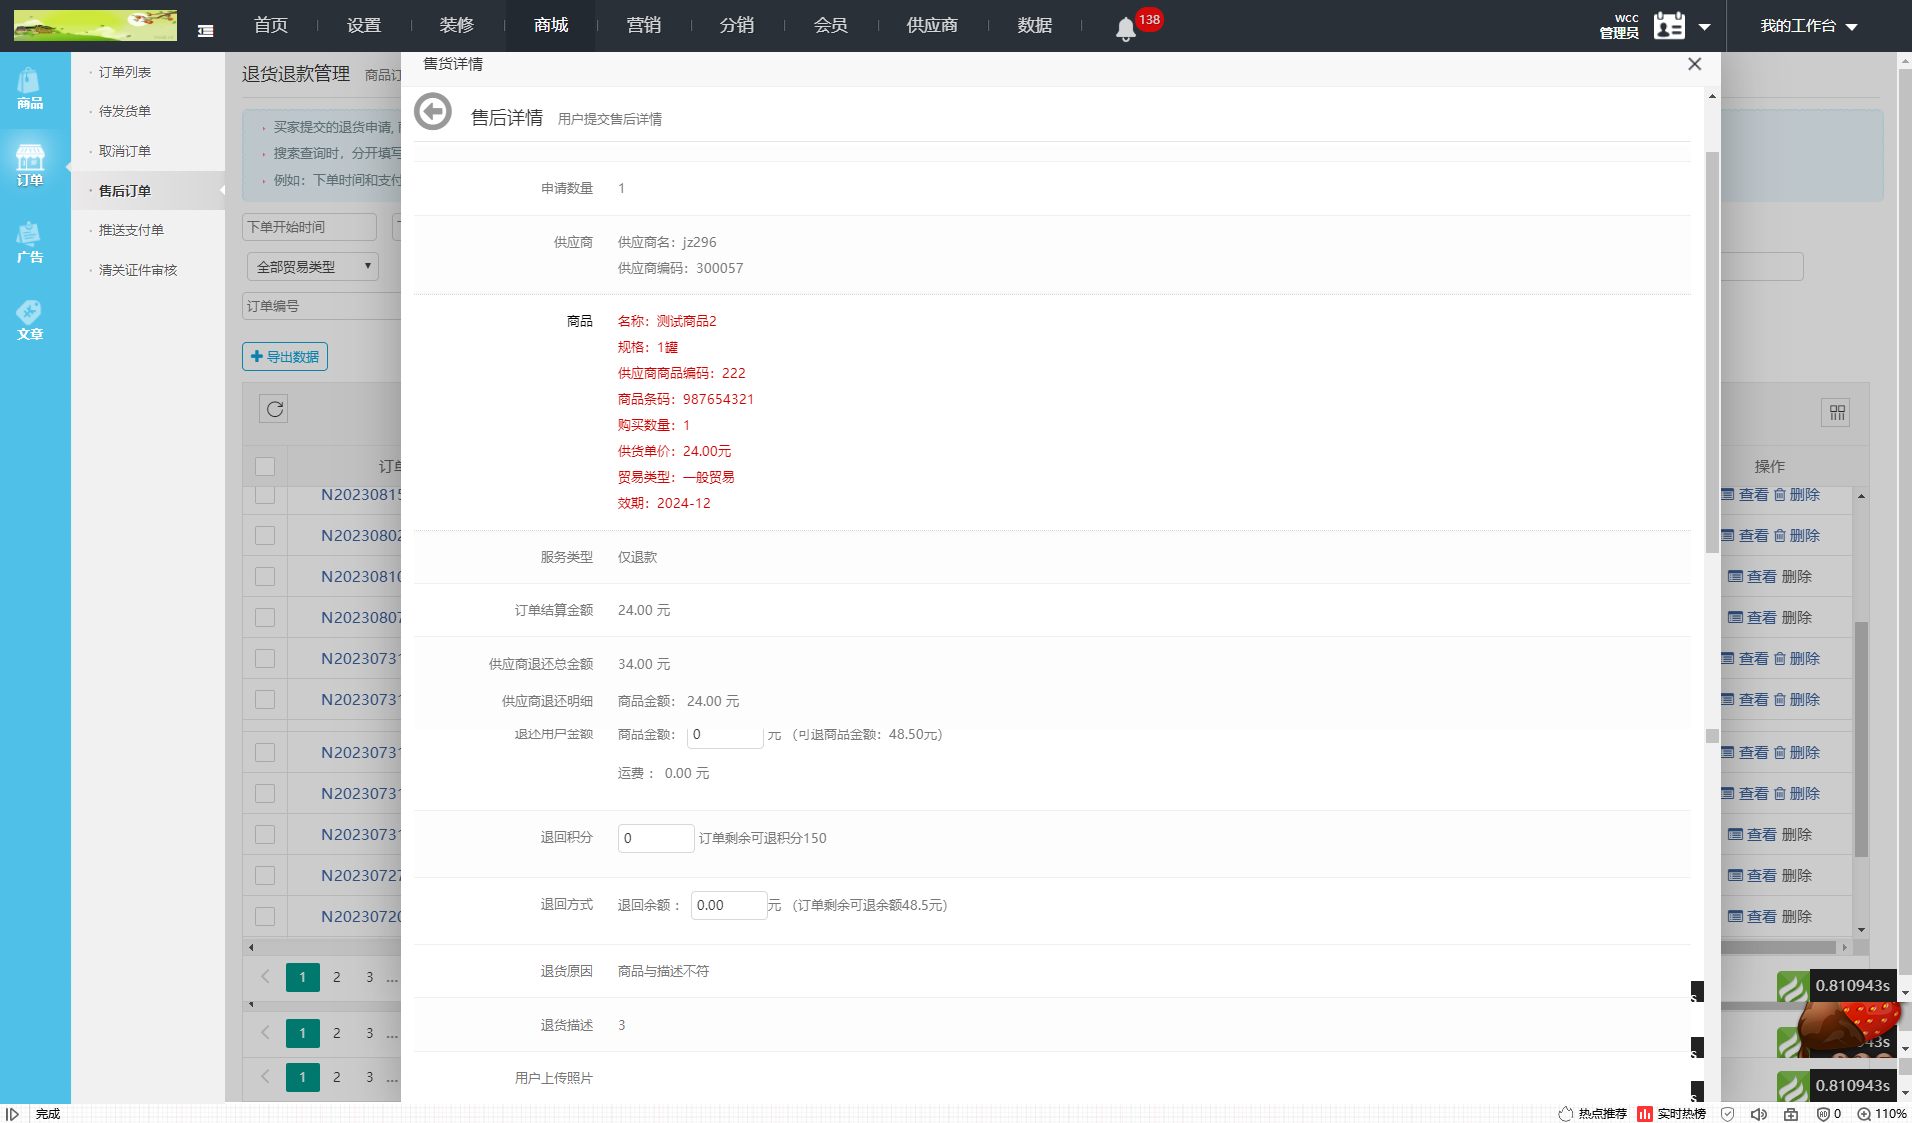Click the dialog's vertical scrollbar thumb
The height and width of the screenshot is (1123, 1912).
pyautogui.click(x=1712, y=350)
